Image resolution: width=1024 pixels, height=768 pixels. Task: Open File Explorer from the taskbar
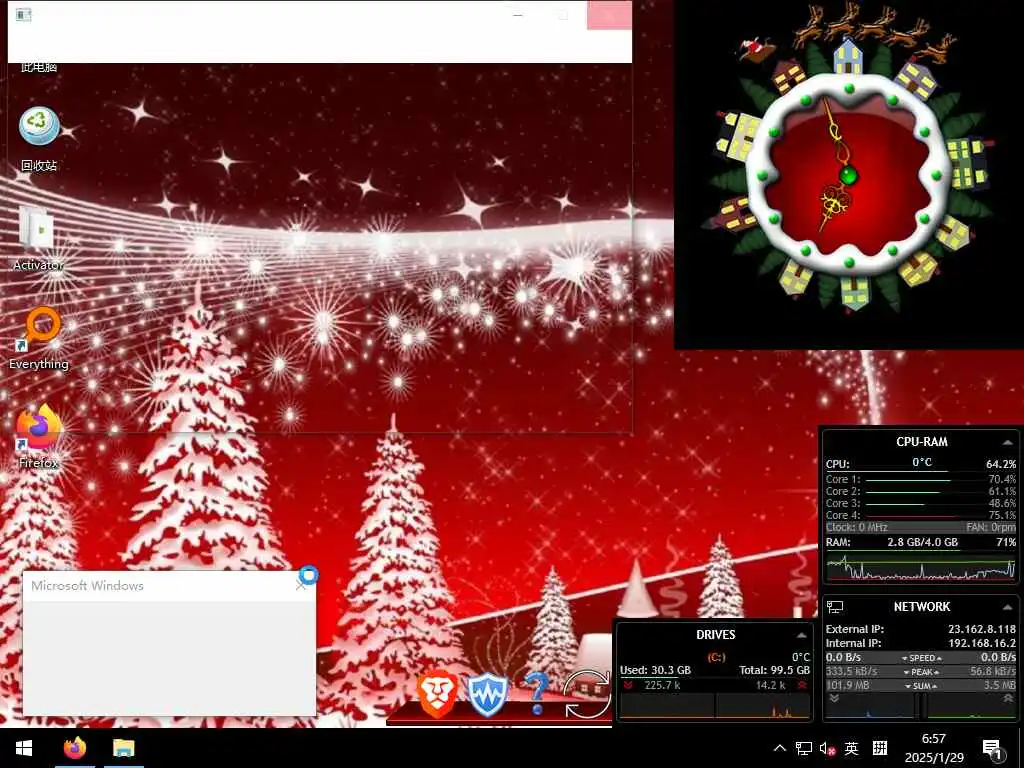(x=123, y=748)
